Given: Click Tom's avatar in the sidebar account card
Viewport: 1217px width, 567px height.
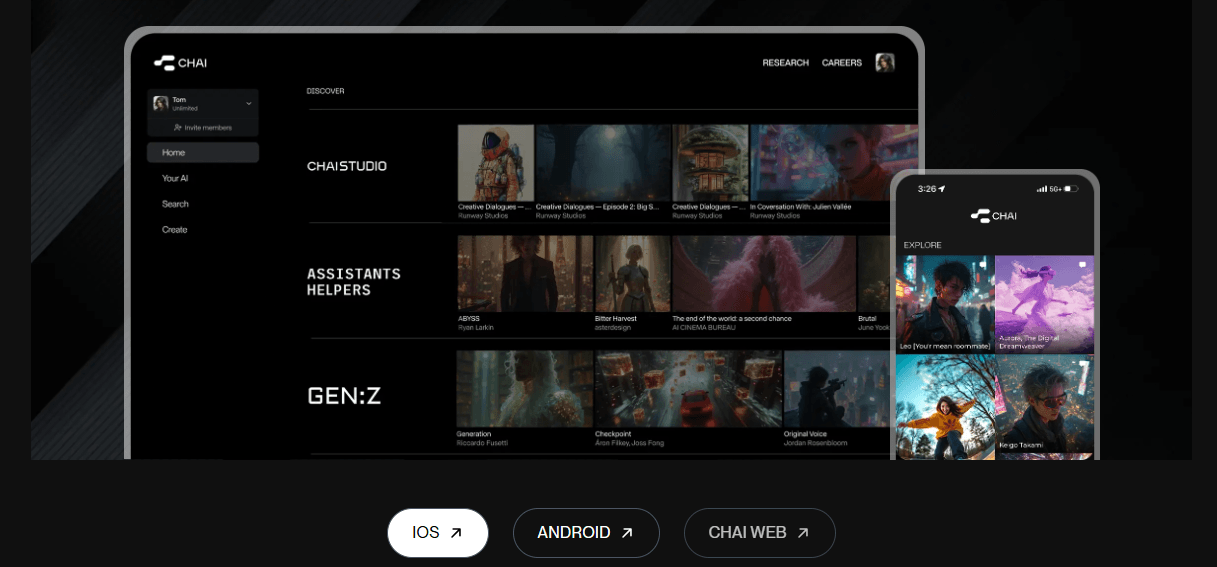Looking at the screenshot, I should (x=160, y=103).
